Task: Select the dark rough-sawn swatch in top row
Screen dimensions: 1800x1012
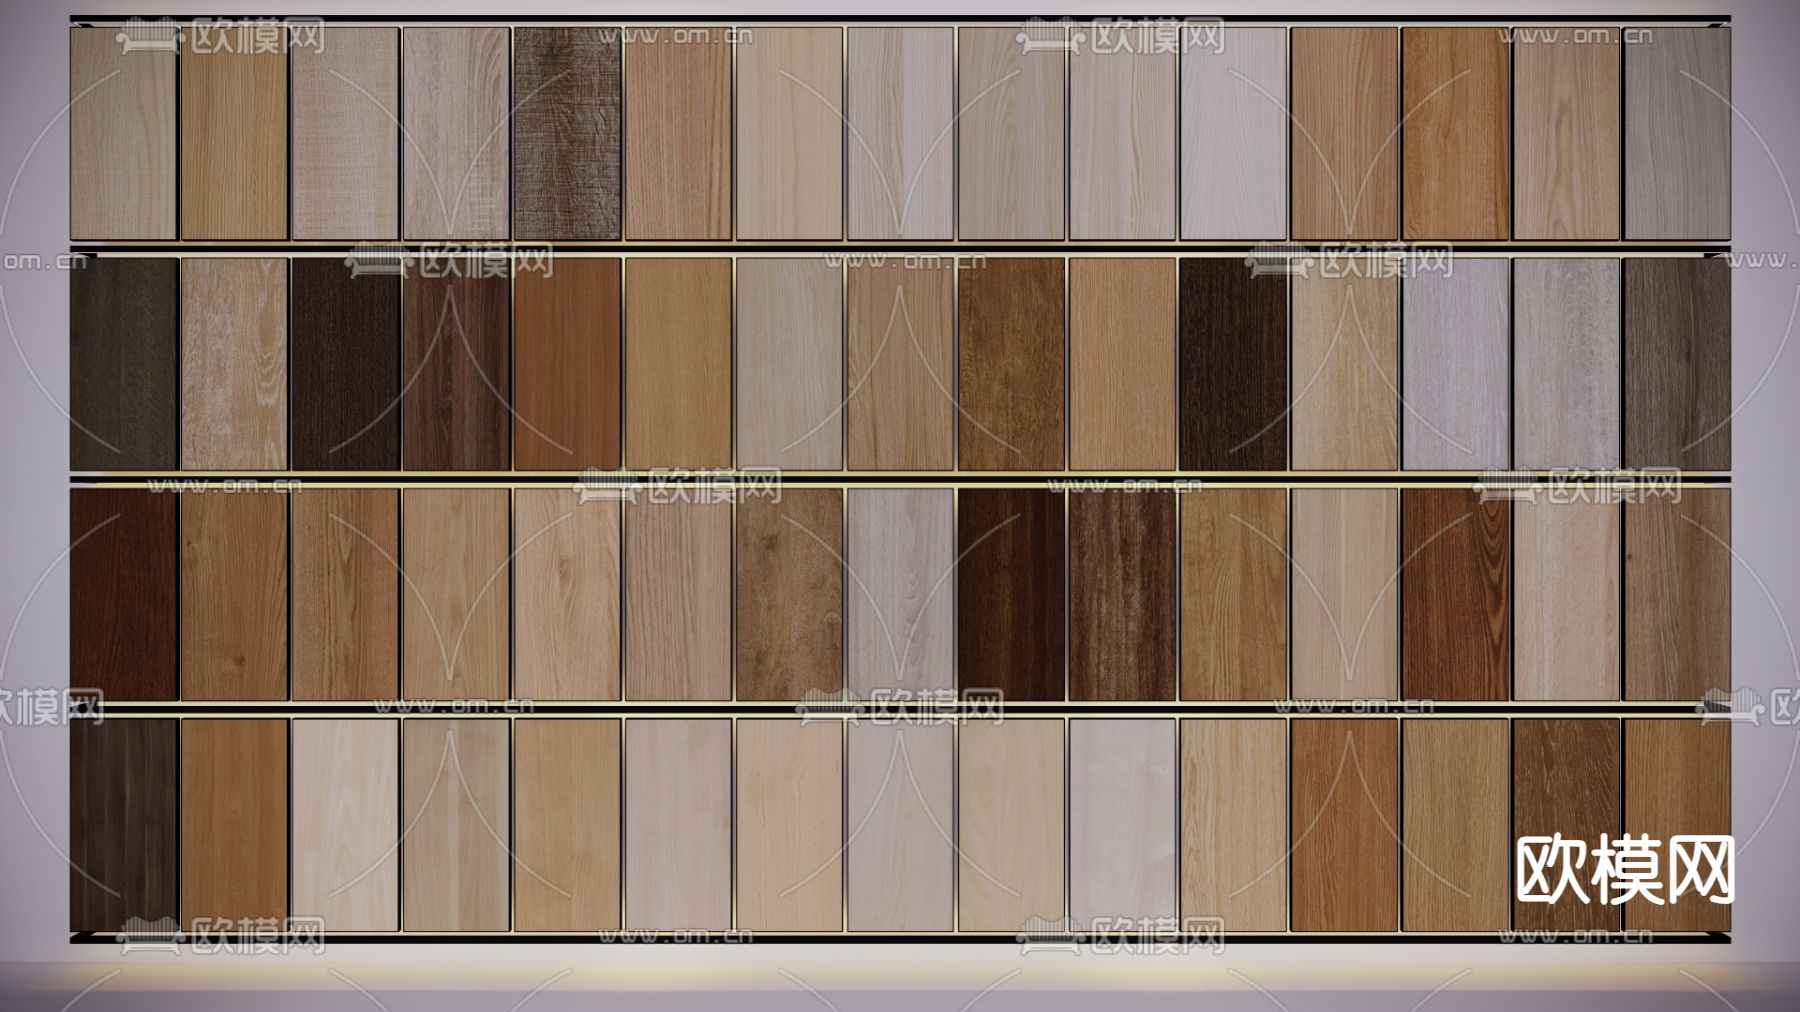Action: pos(567,133)
